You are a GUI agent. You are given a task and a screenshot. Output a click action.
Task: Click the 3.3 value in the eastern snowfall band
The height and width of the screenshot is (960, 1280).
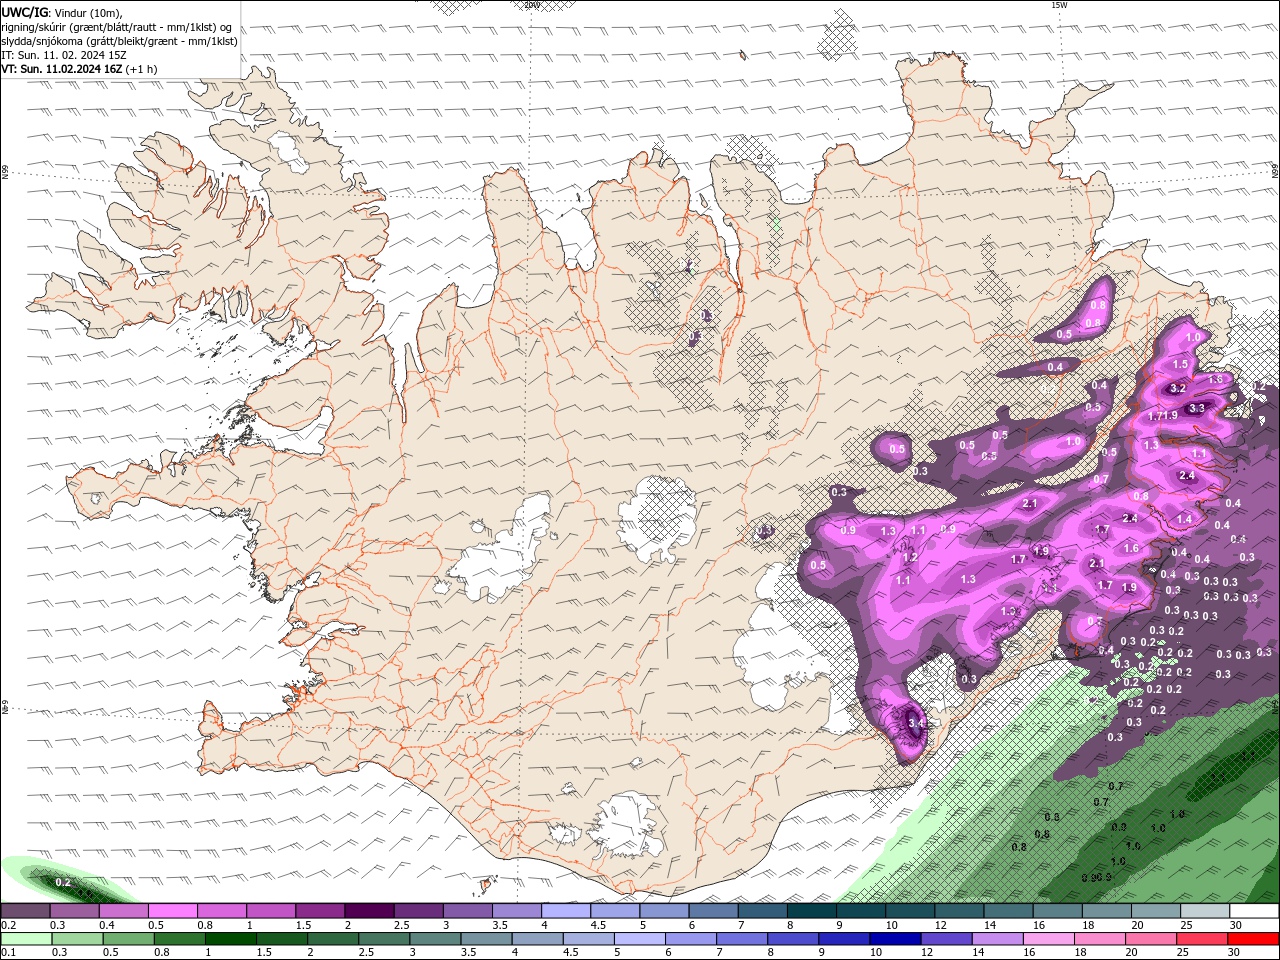coord(1197,408)
